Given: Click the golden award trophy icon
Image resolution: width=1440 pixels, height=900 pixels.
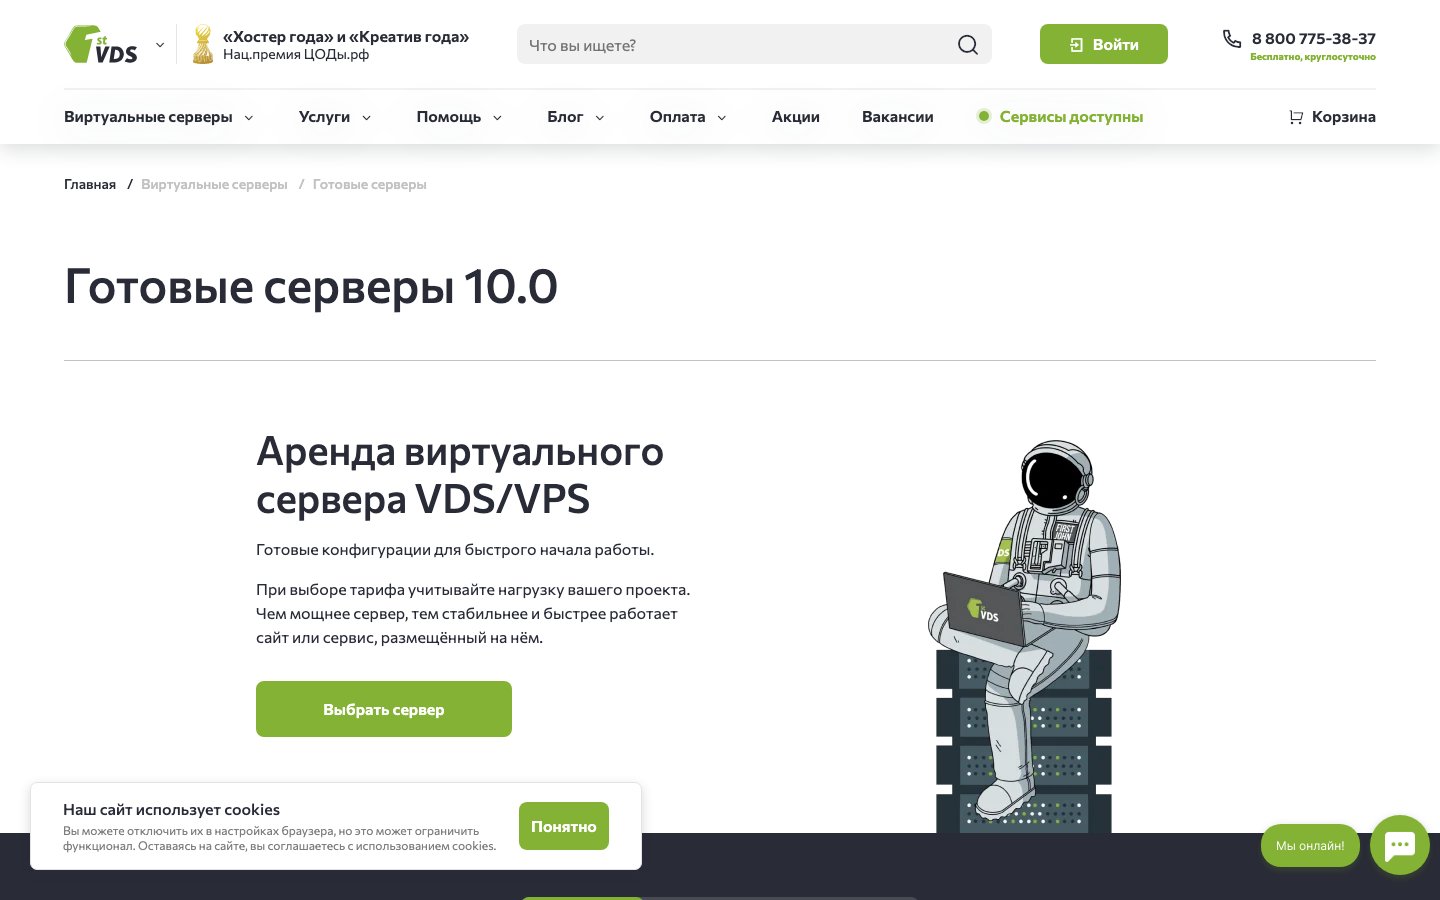Looking at the screenshot, I should tap(203, 44).
